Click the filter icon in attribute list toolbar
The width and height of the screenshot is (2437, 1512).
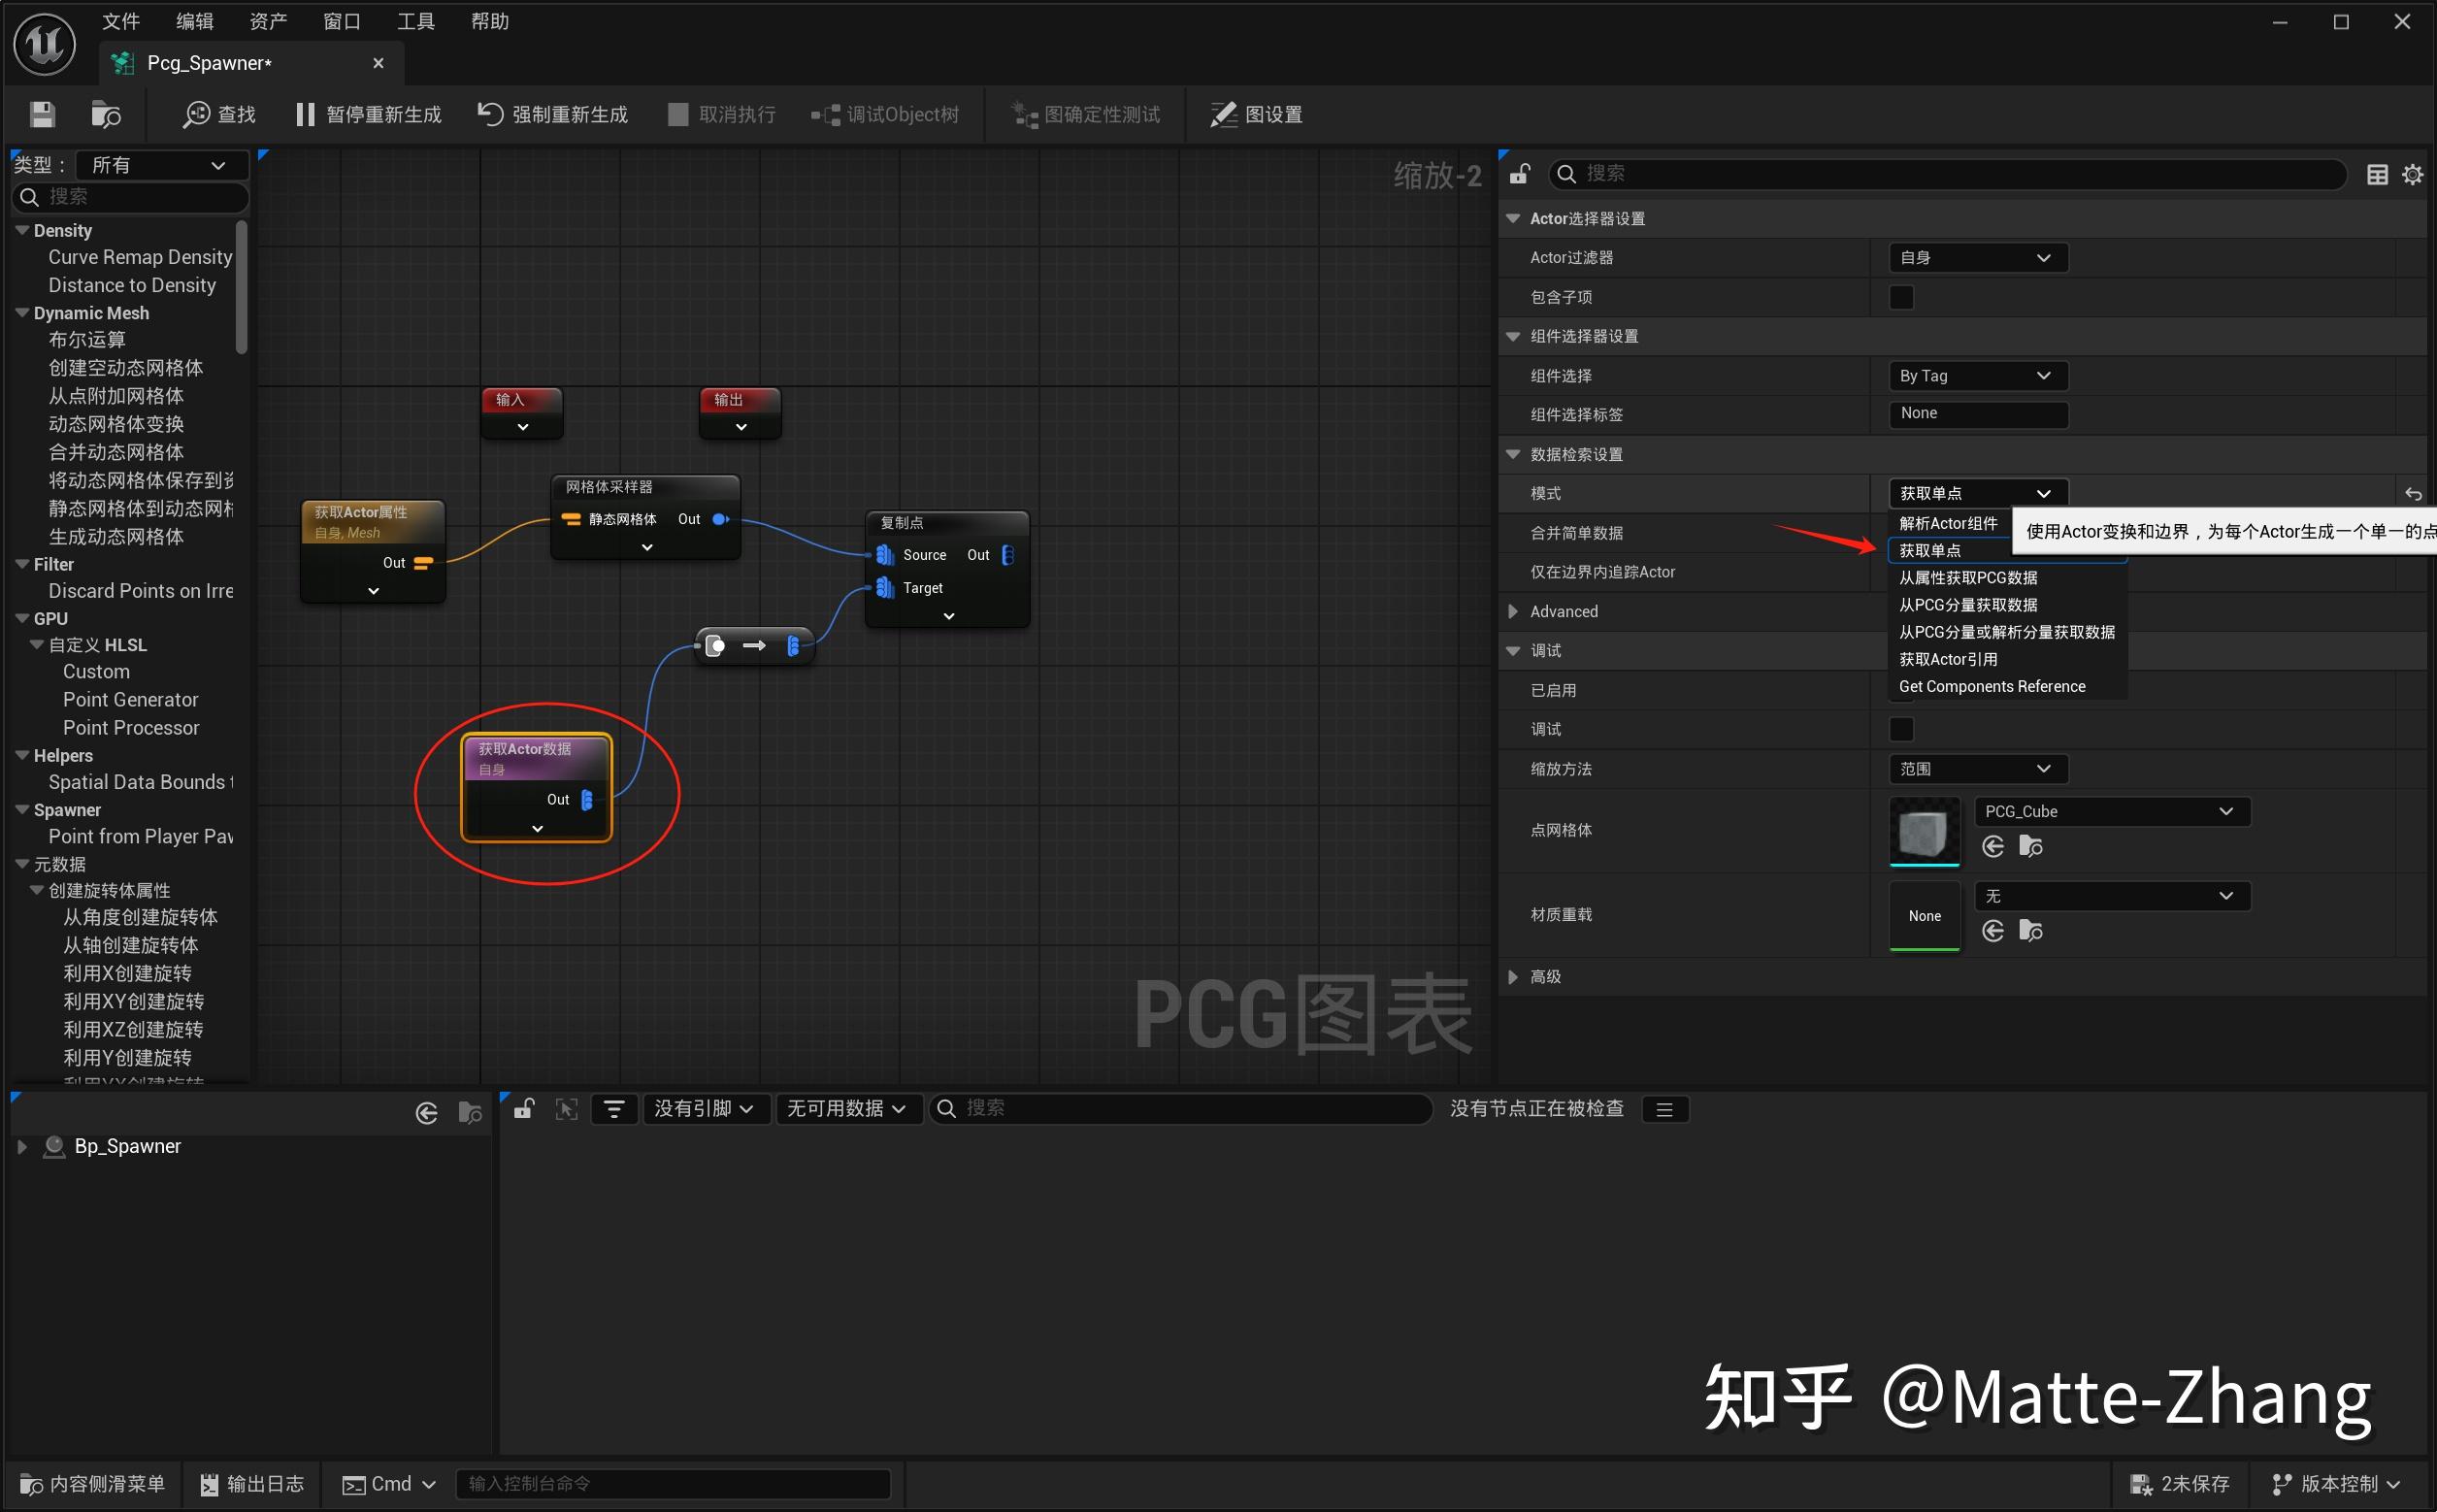point(614,1109)
